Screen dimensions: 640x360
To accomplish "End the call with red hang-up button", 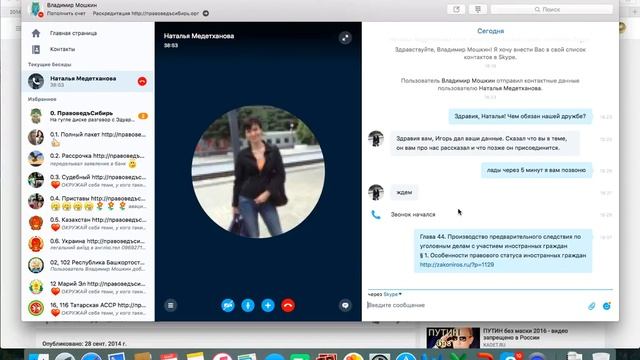I will click(288, 305).
